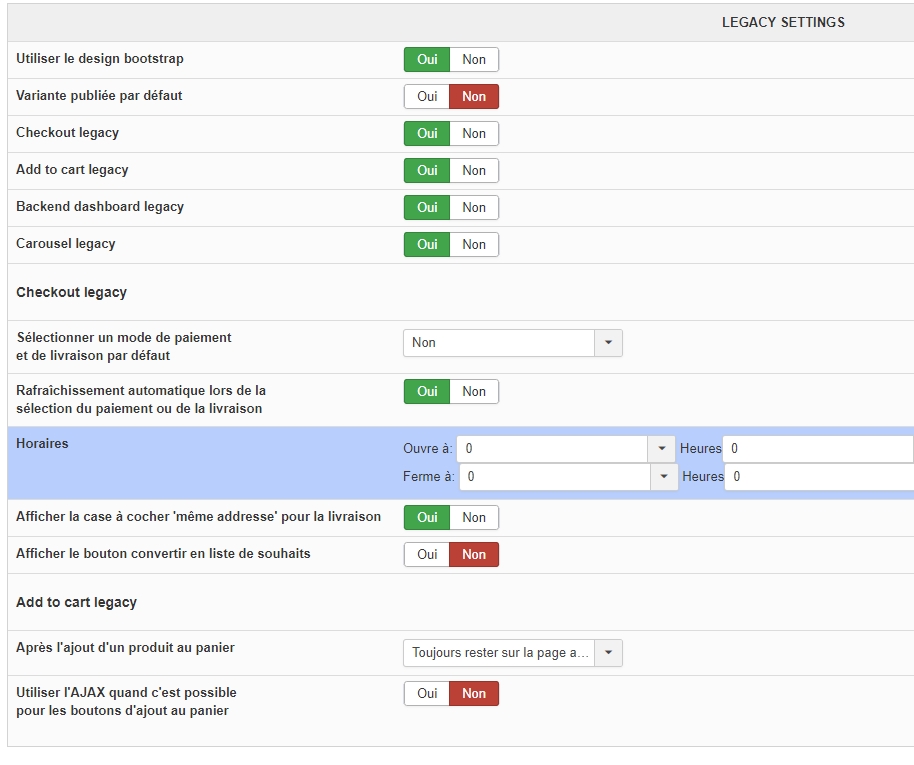Open 'Après l'ajout d'un produit au panier' dropdown
Image resolution: width=914 pixels, height=765 pixels.
click(512, 653)
